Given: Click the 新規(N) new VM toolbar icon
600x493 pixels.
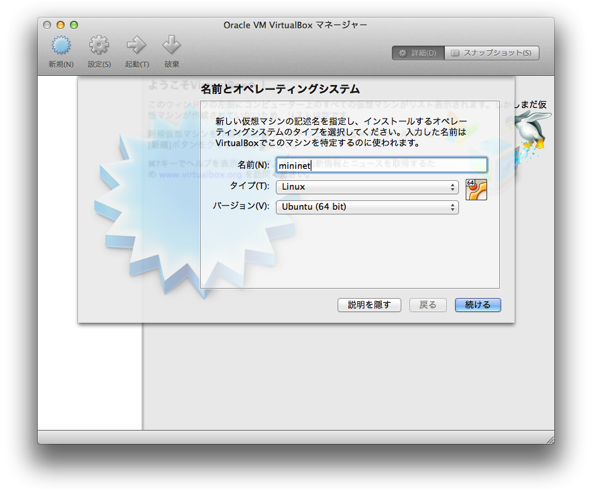Looking at the screenshot, I should click(61, 46).
